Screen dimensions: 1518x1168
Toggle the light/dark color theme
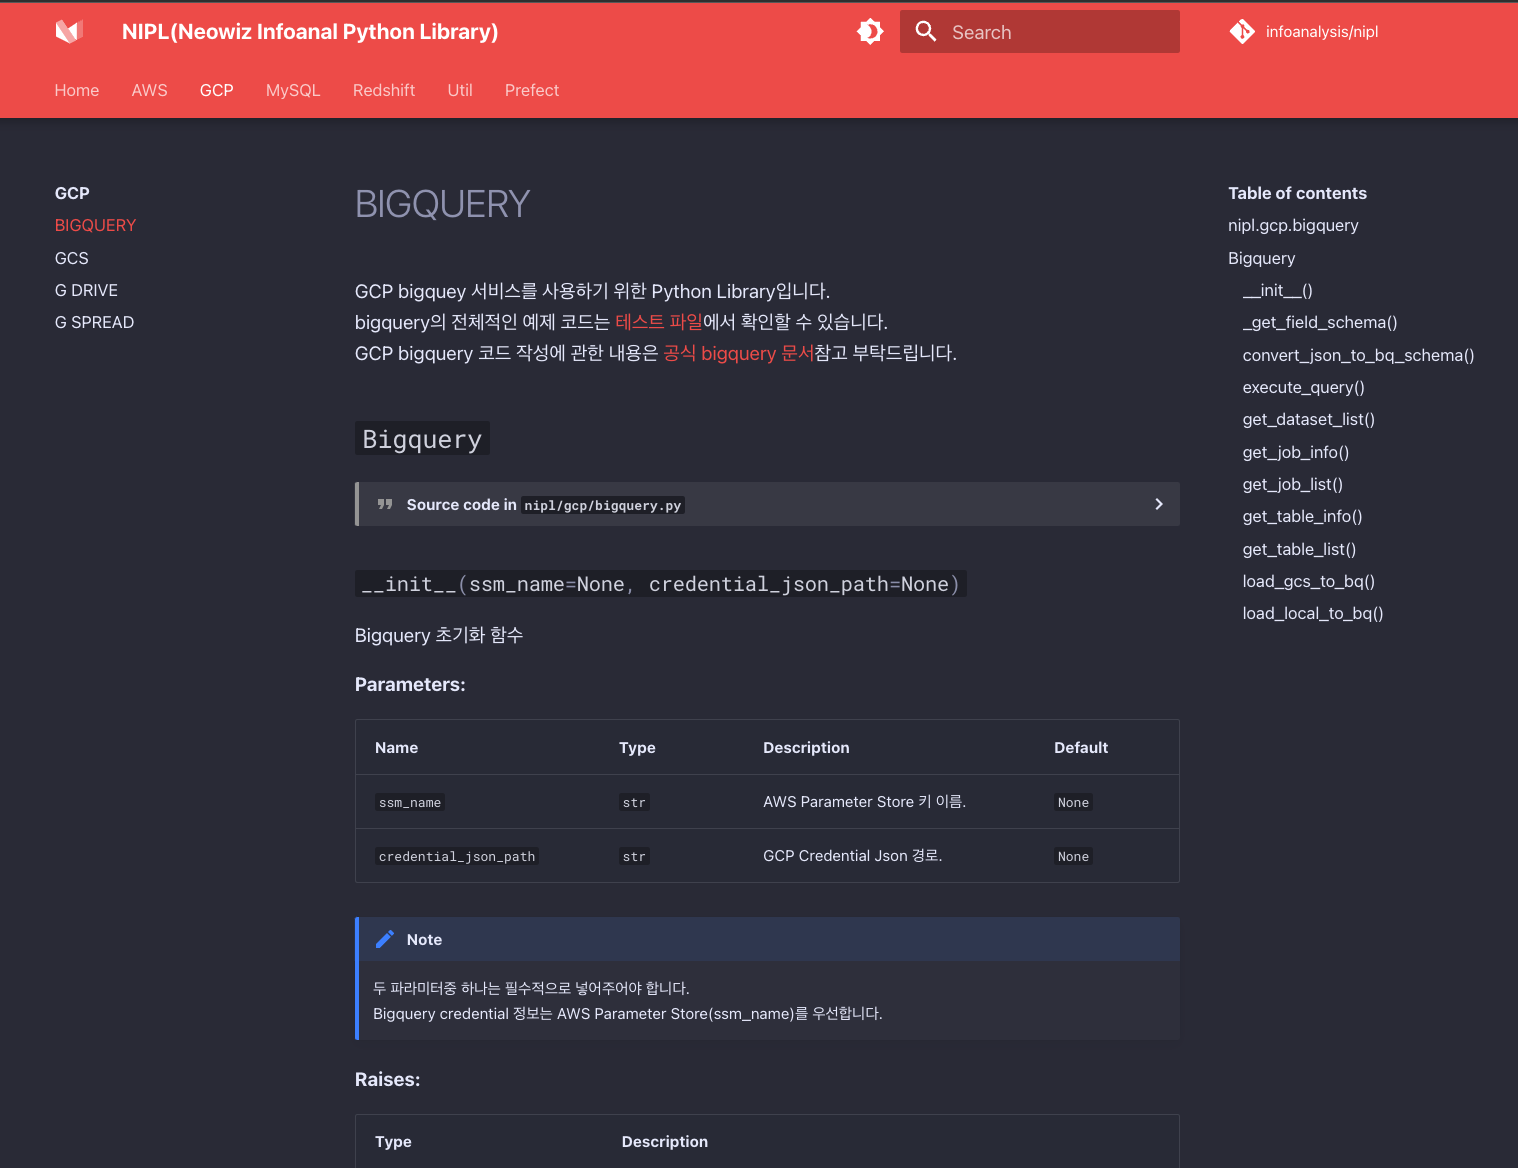point(870,32)
